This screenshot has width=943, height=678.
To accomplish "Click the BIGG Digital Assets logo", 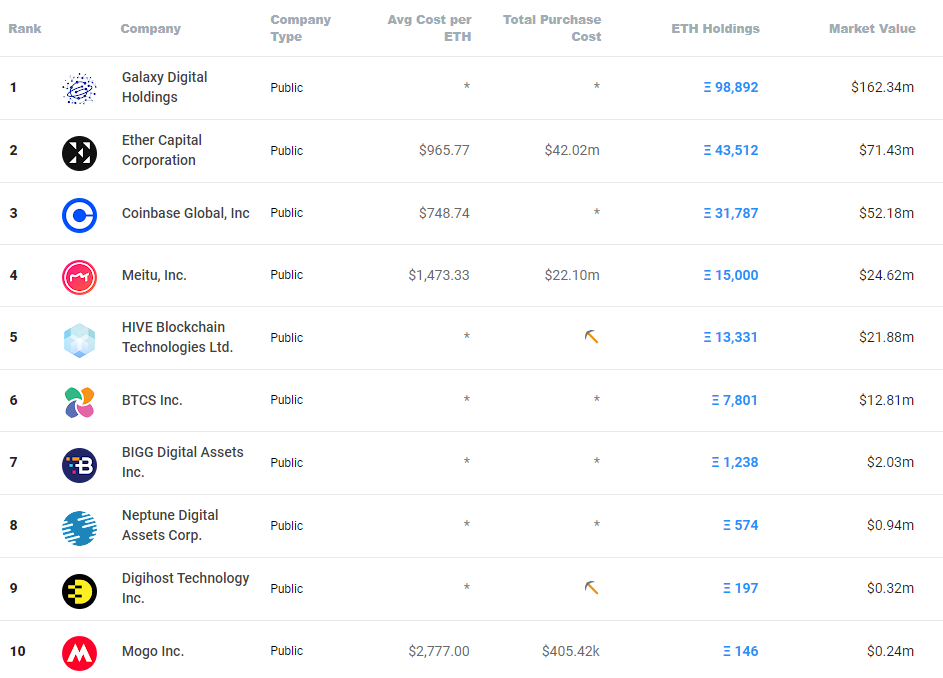I will (x=79, y=465).
